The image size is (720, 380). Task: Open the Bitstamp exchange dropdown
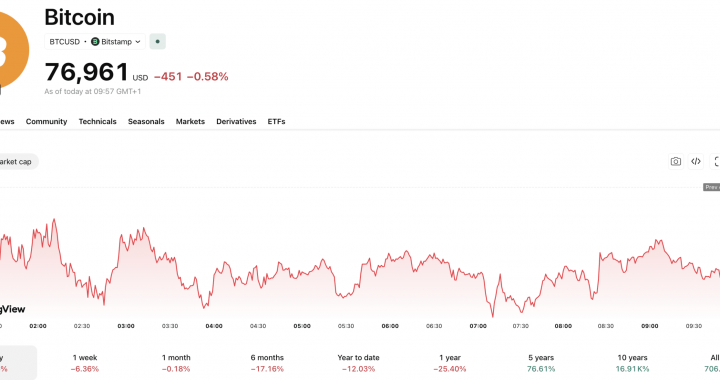click(116, 42)
